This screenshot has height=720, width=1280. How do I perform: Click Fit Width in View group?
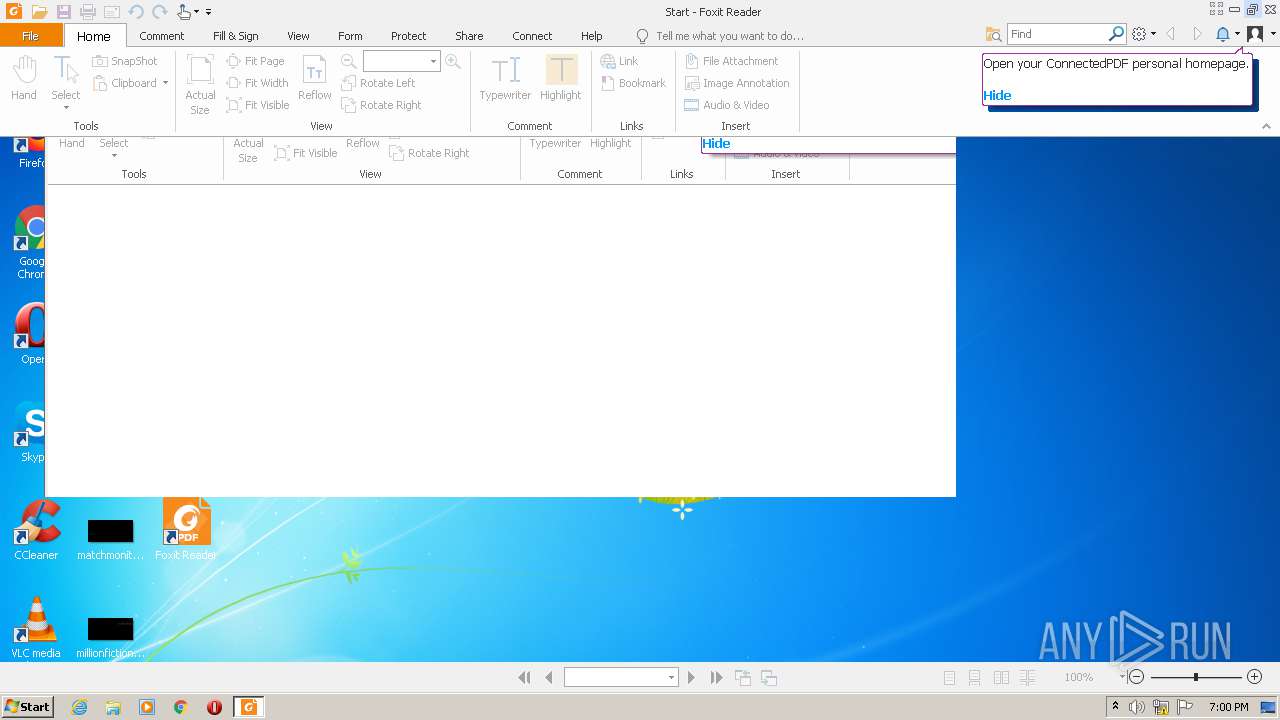tap(257, 83)
